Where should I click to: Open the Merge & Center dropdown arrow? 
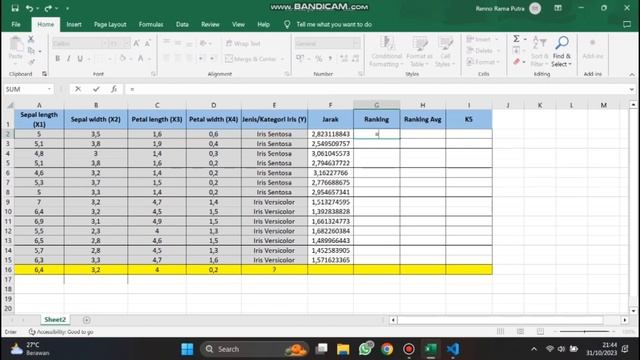click(x=282, y=59)
